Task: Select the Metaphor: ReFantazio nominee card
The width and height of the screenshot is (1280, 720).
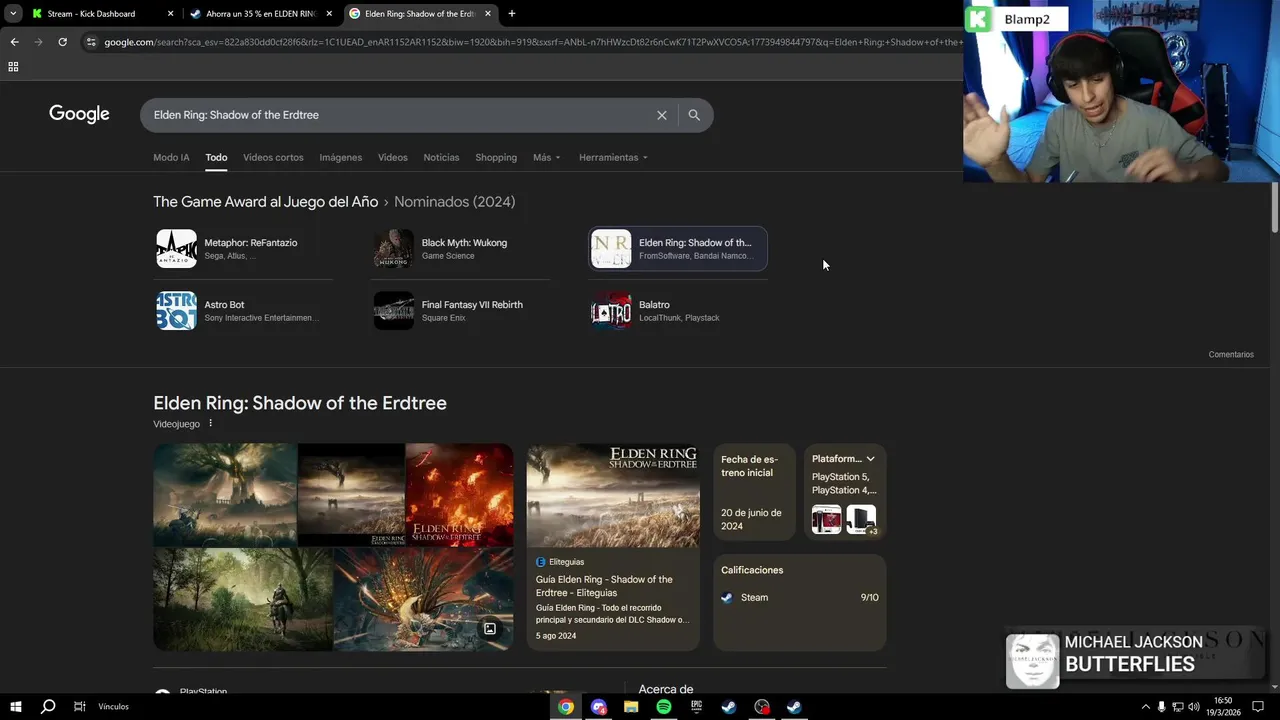Action: coord(243,249)
